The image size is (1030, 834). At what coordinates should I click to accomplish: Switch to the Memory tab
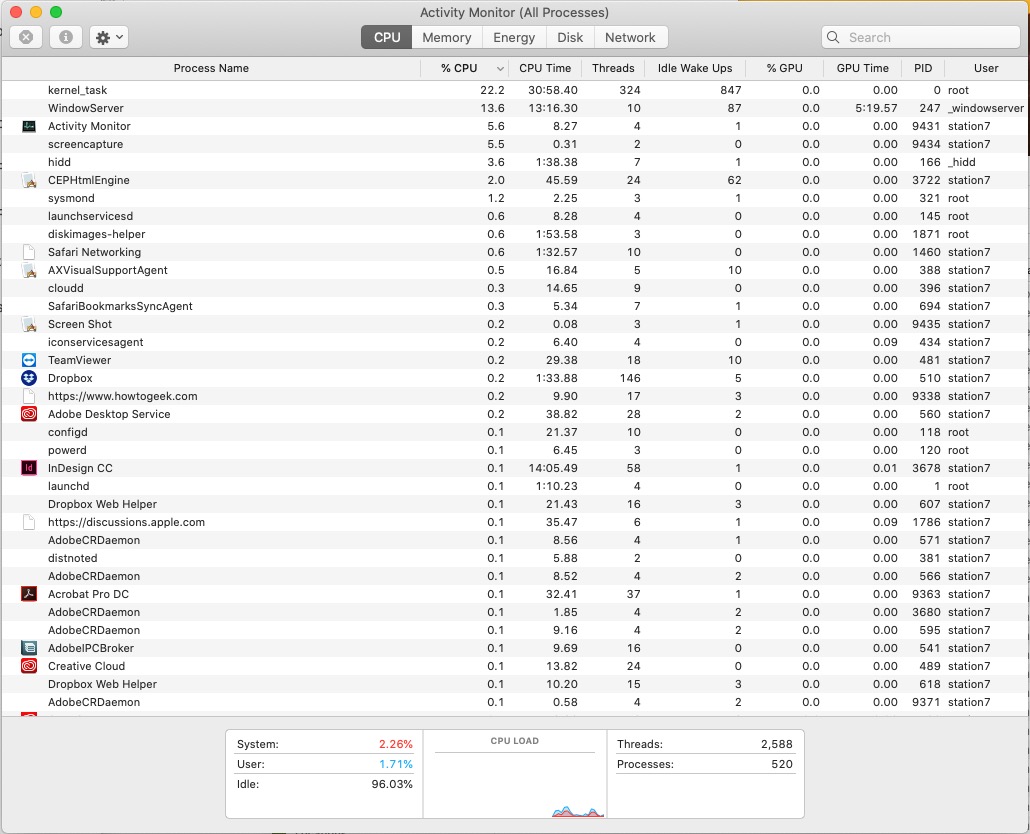pos(447,37)
